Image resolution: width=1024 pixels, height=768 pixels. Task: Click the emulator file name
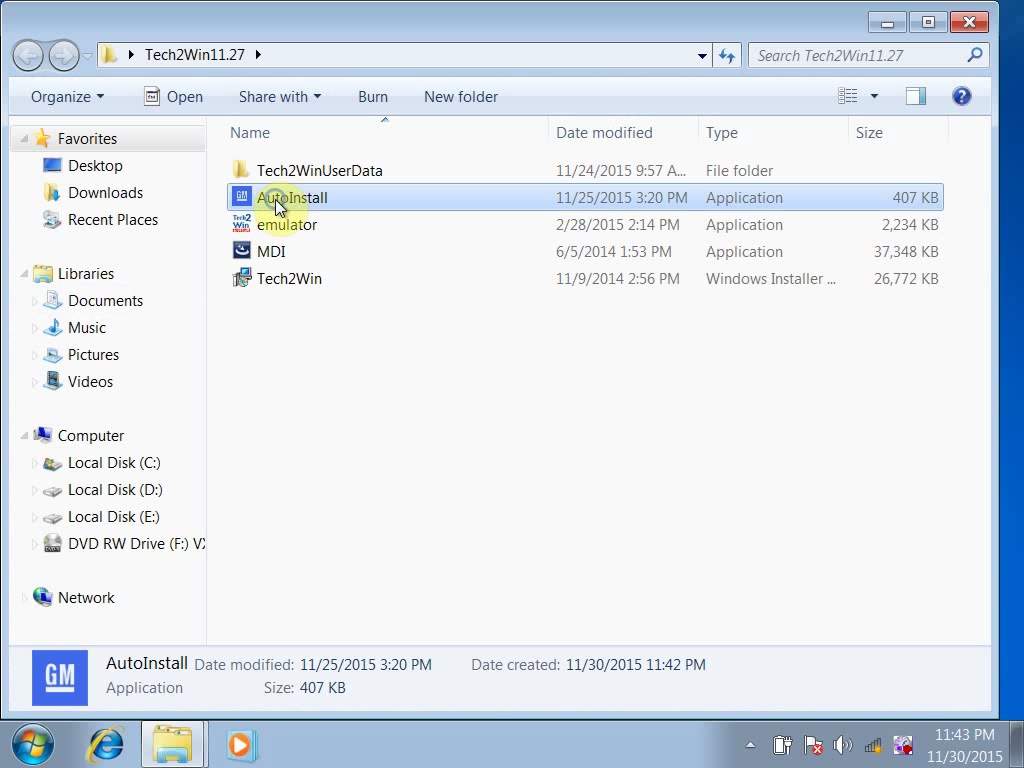click(287, 225)
